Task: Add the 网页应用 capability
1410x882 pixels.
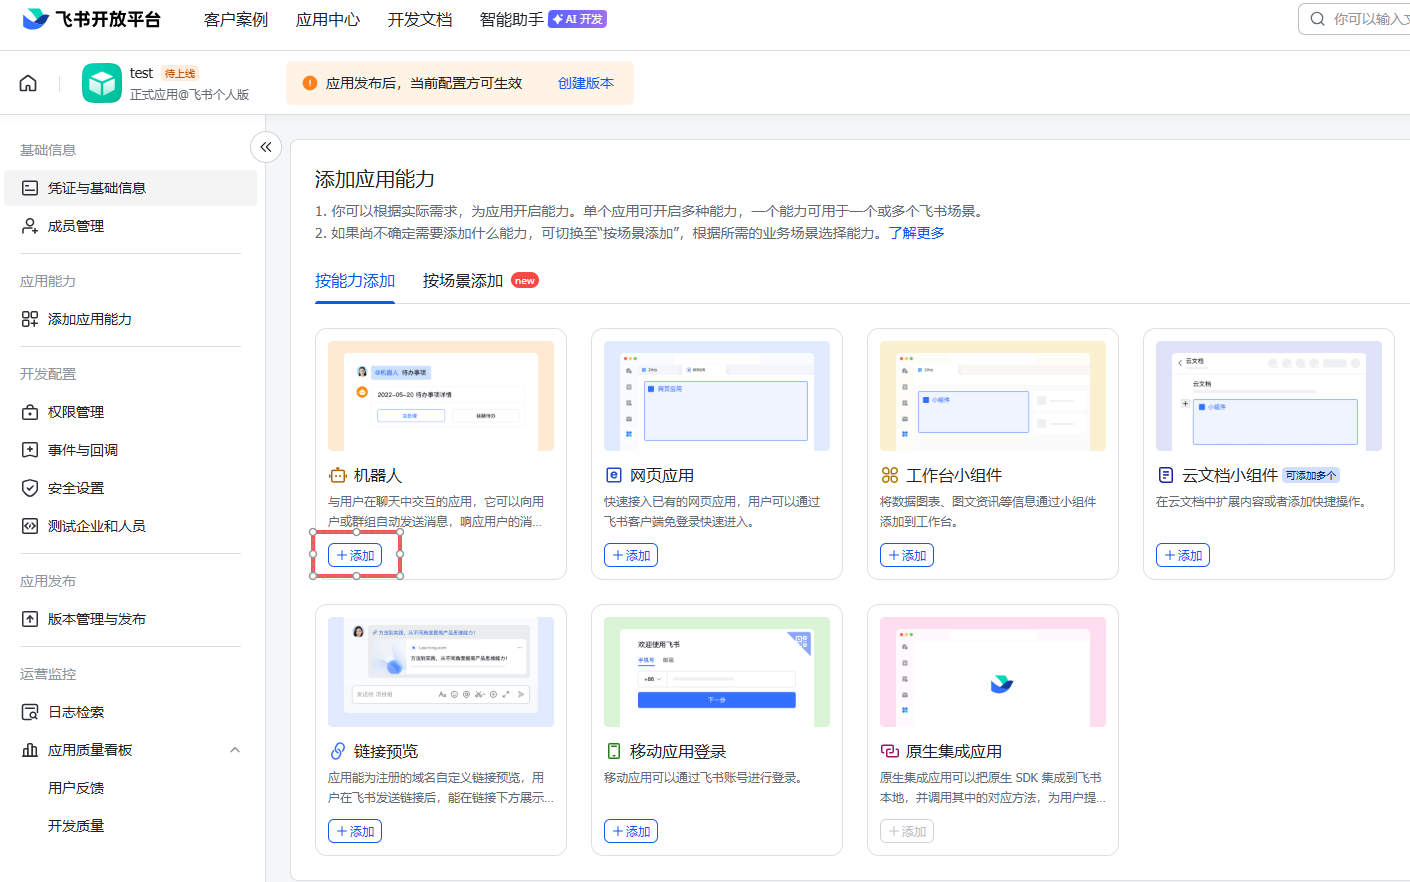Action: pos(631,555)
